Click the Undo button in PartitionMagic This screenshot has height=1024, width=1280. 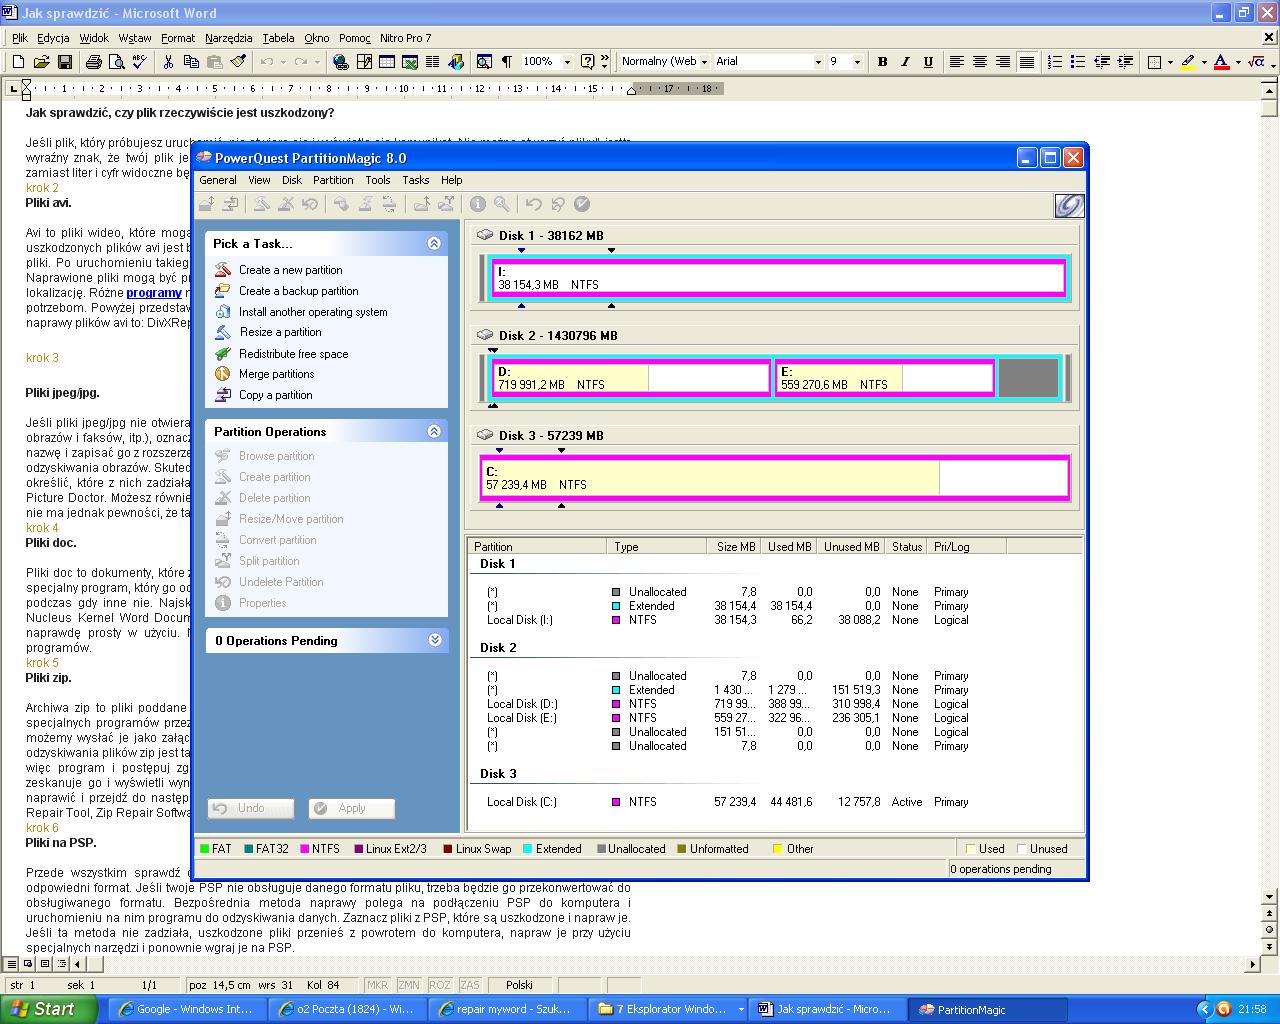click(251, 808)
